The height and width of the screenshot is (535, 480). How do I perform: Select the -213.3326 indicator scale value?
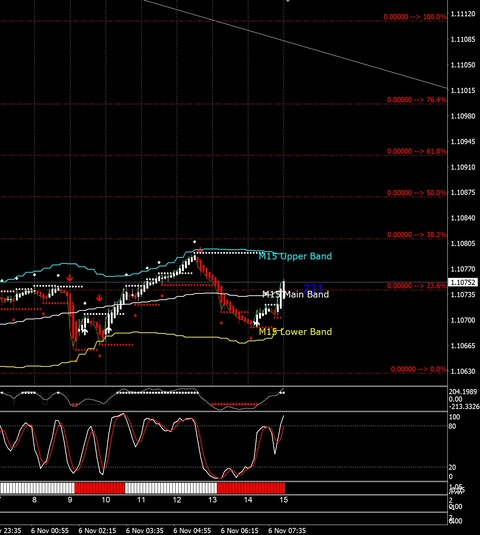point(464,407)
